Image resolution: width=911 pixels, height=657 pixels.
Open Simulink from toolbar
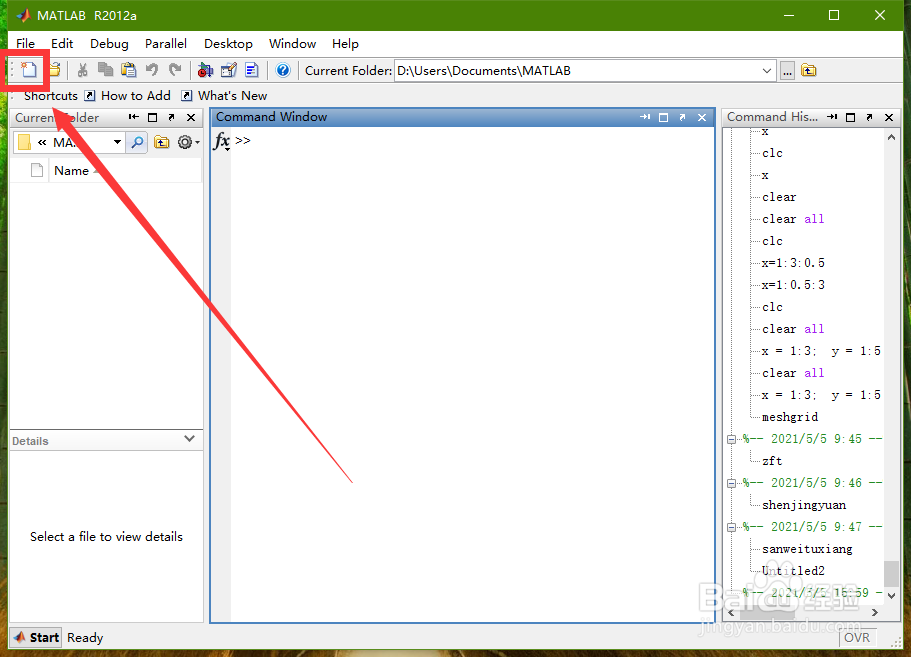[x=205, y=70]
